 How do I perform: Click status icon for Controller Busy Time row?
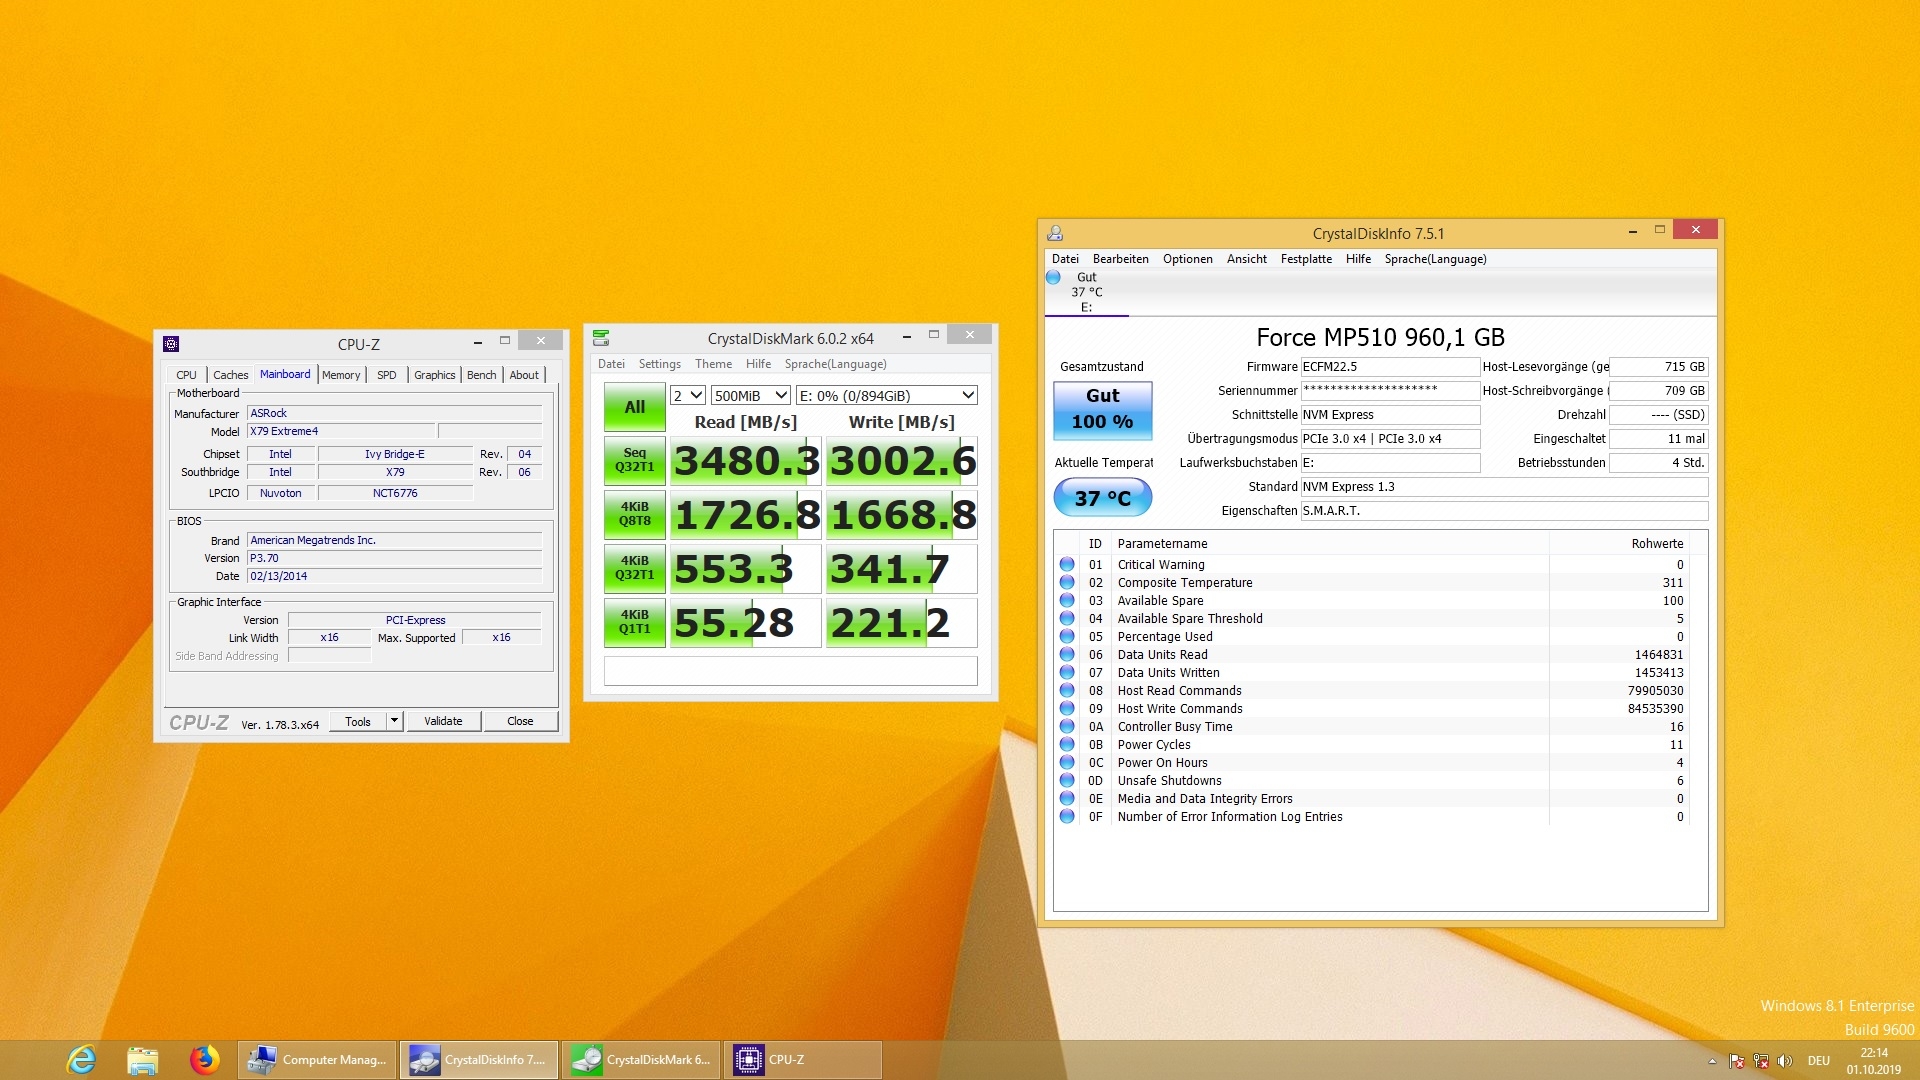[x=1067, y=727]
